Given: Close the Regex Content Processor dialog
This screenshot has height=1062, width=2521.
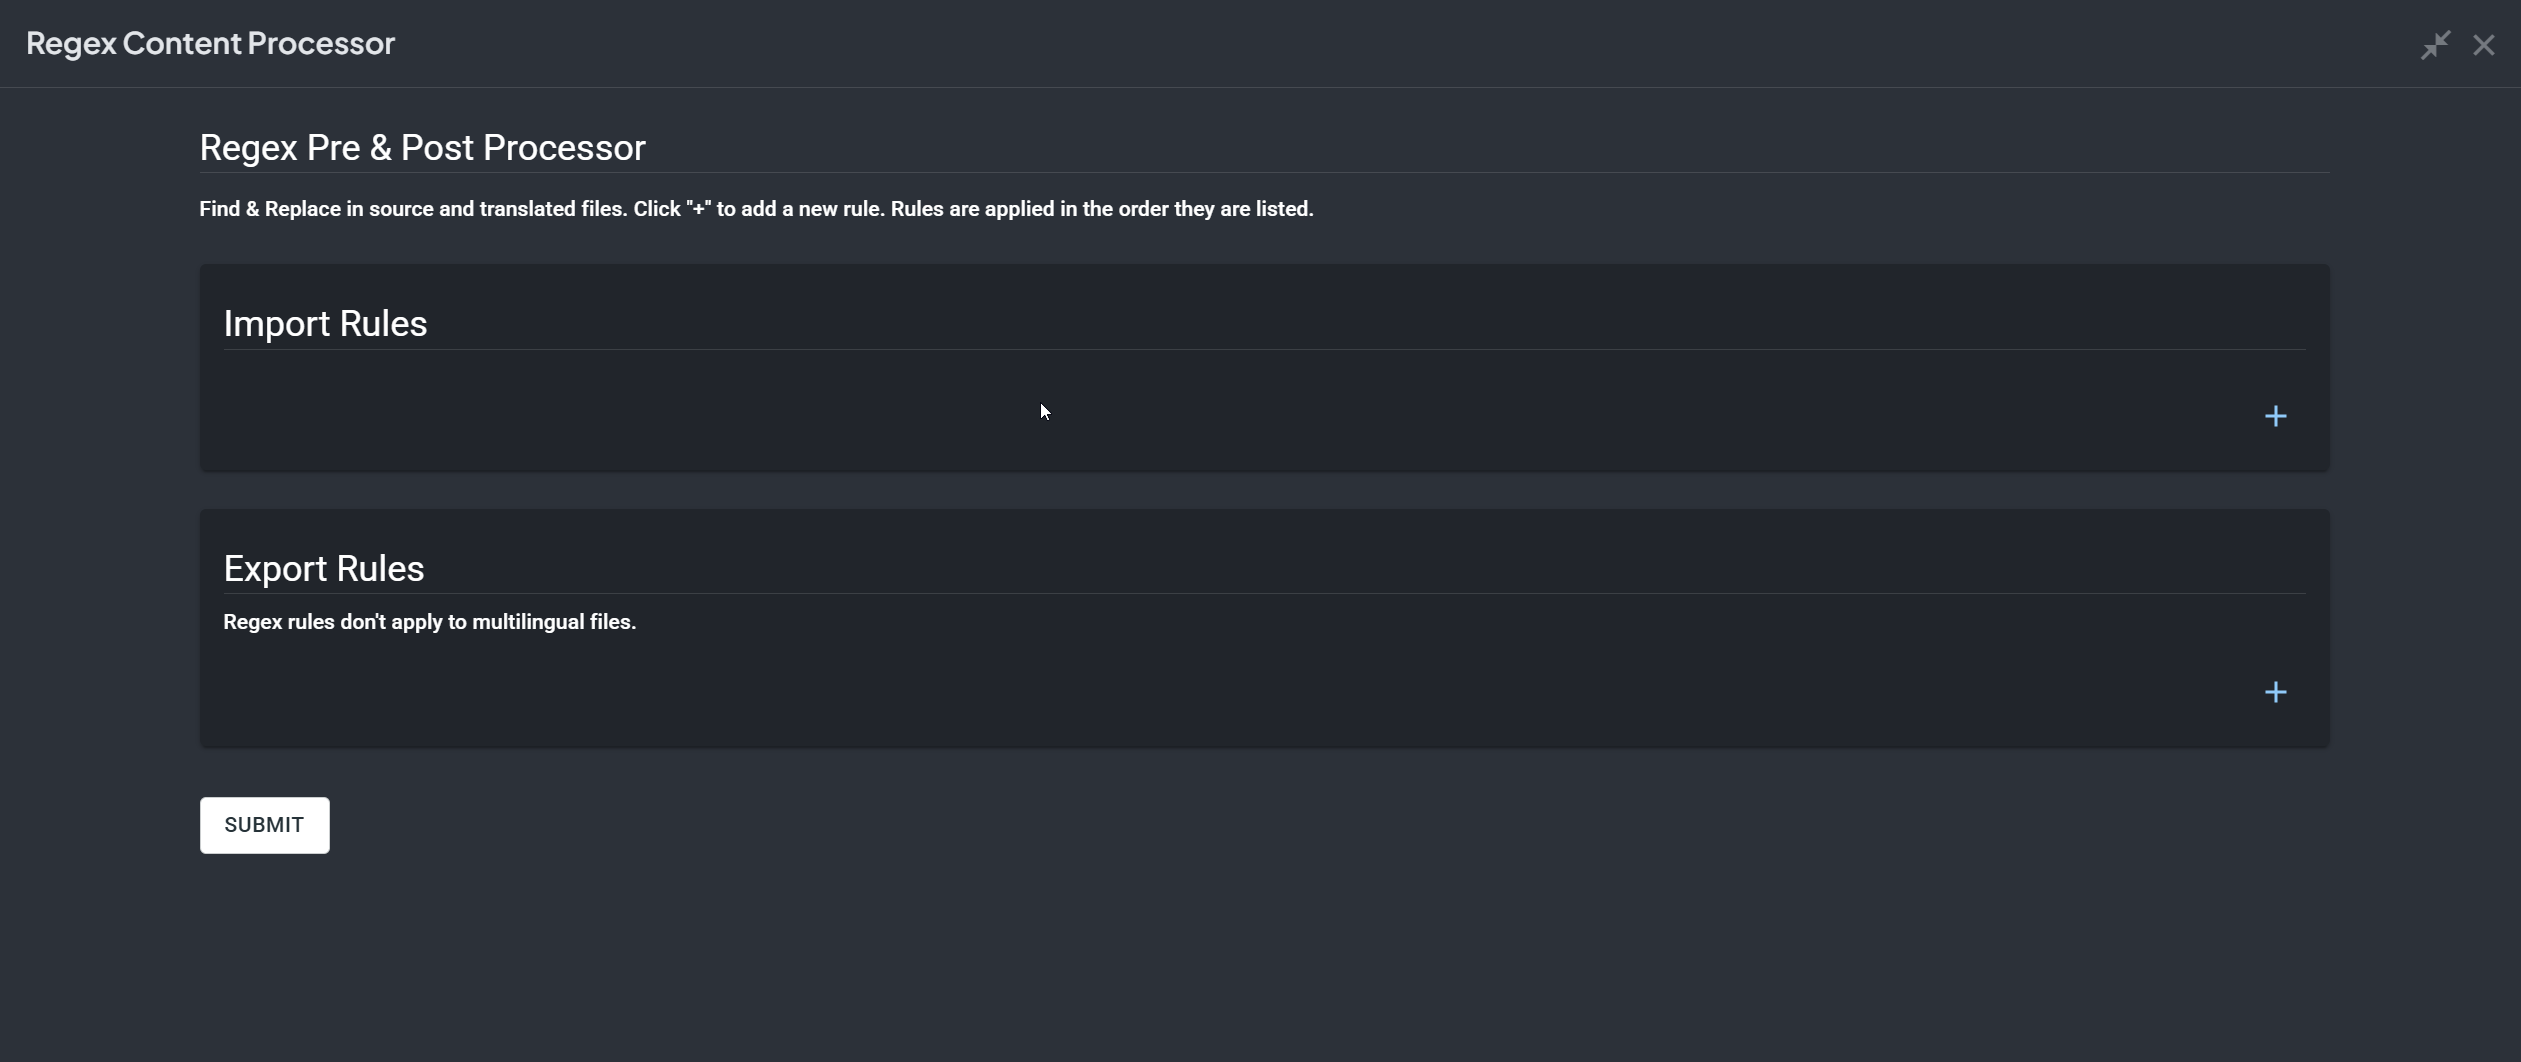Looking at the screenshot, I should tap(2483, 45).
